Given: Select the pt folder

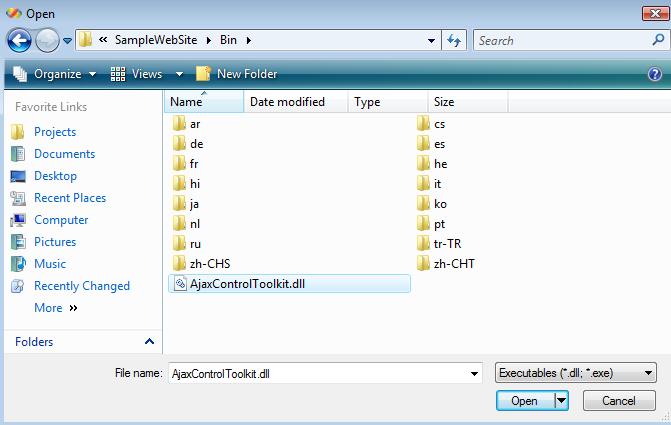Looking at the screenshot, I should [x=431, y=224].
